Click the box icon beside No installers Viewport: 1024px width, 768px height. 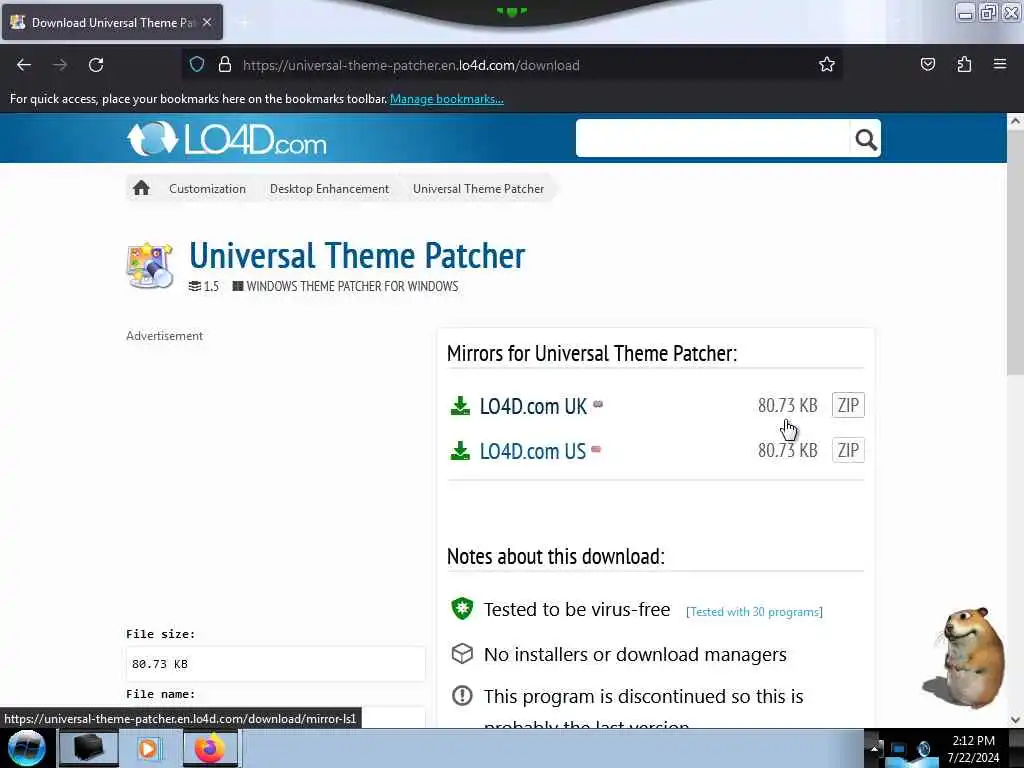pos(462,654)
